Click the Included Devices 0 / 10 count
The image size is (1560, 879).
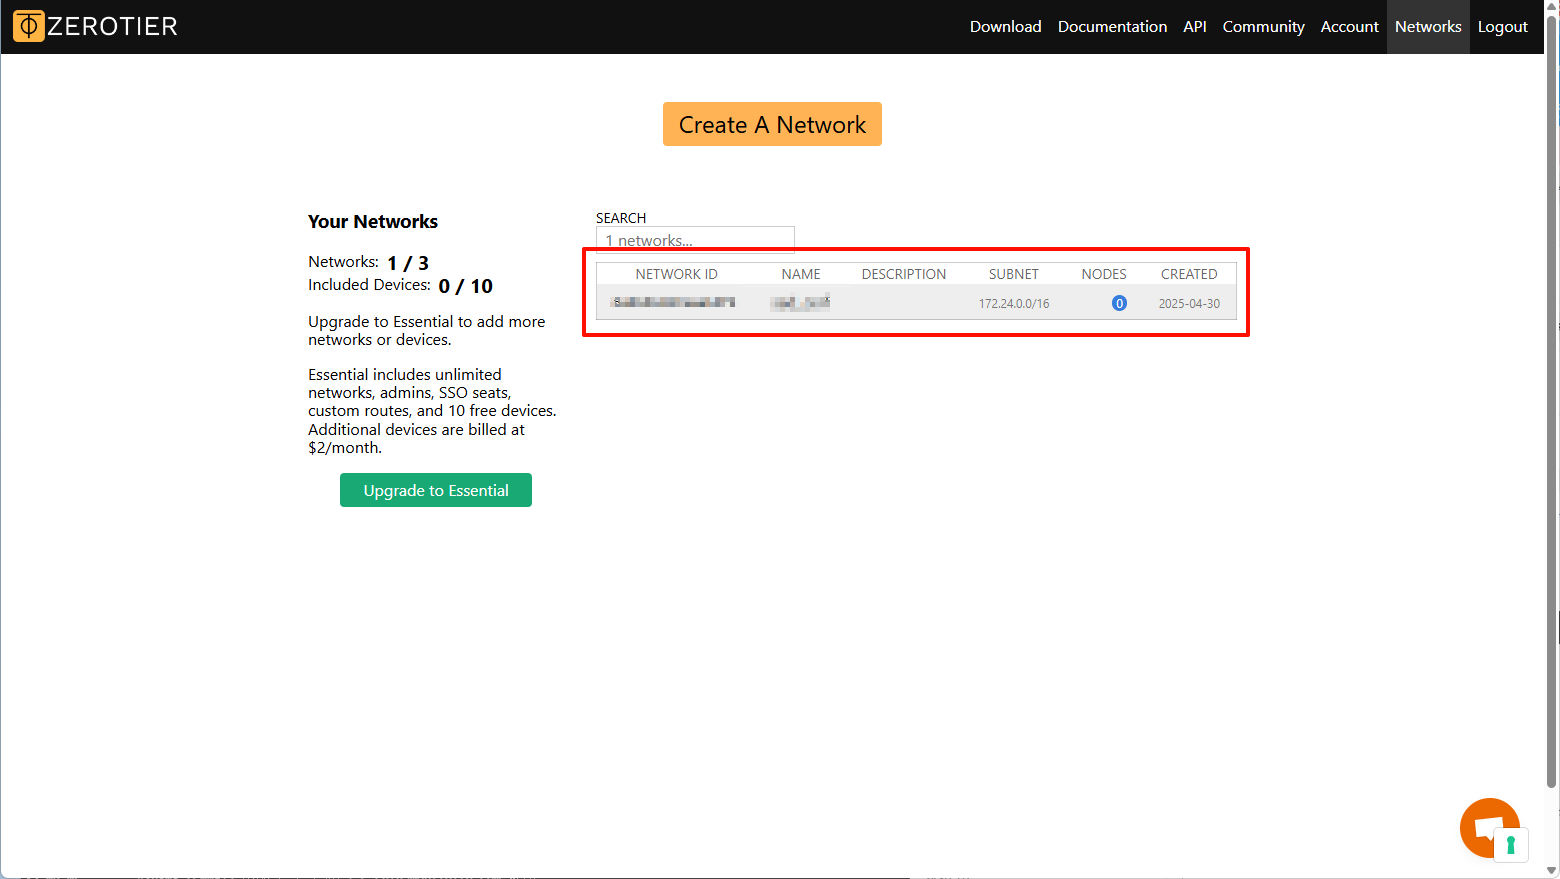click(x=465, y=286)
